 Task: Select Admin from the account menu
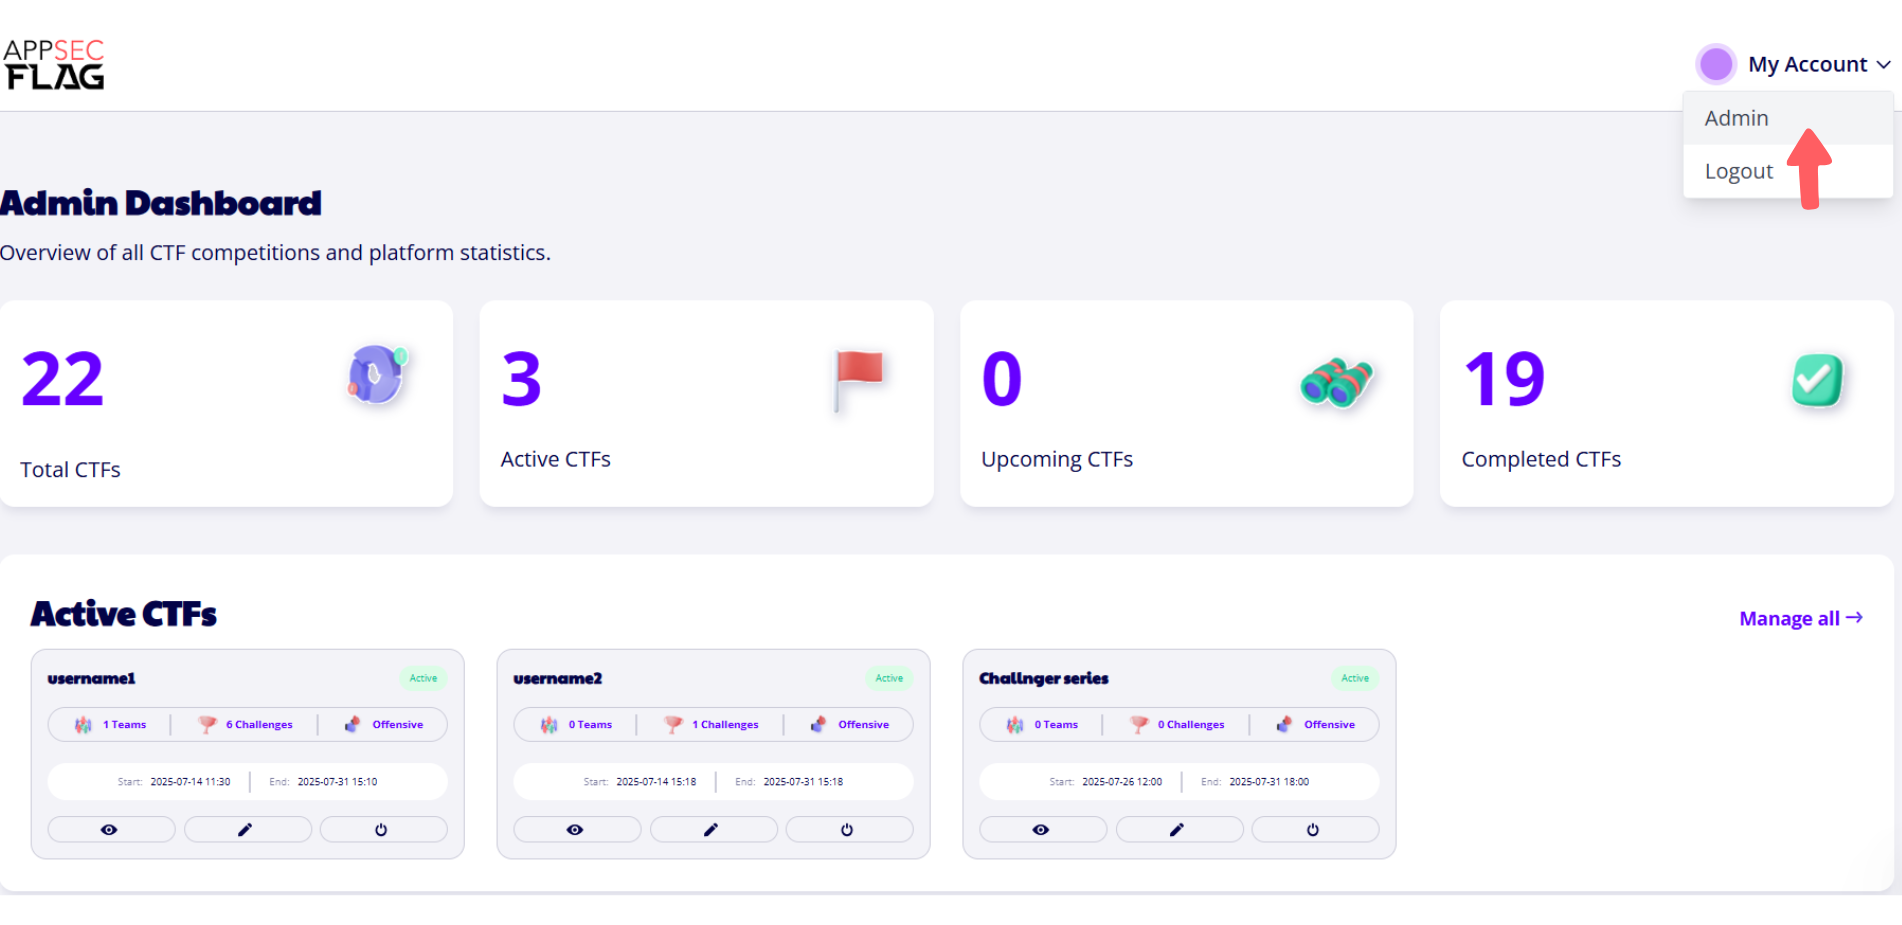pyautogui.click(x=1736, y=117)
